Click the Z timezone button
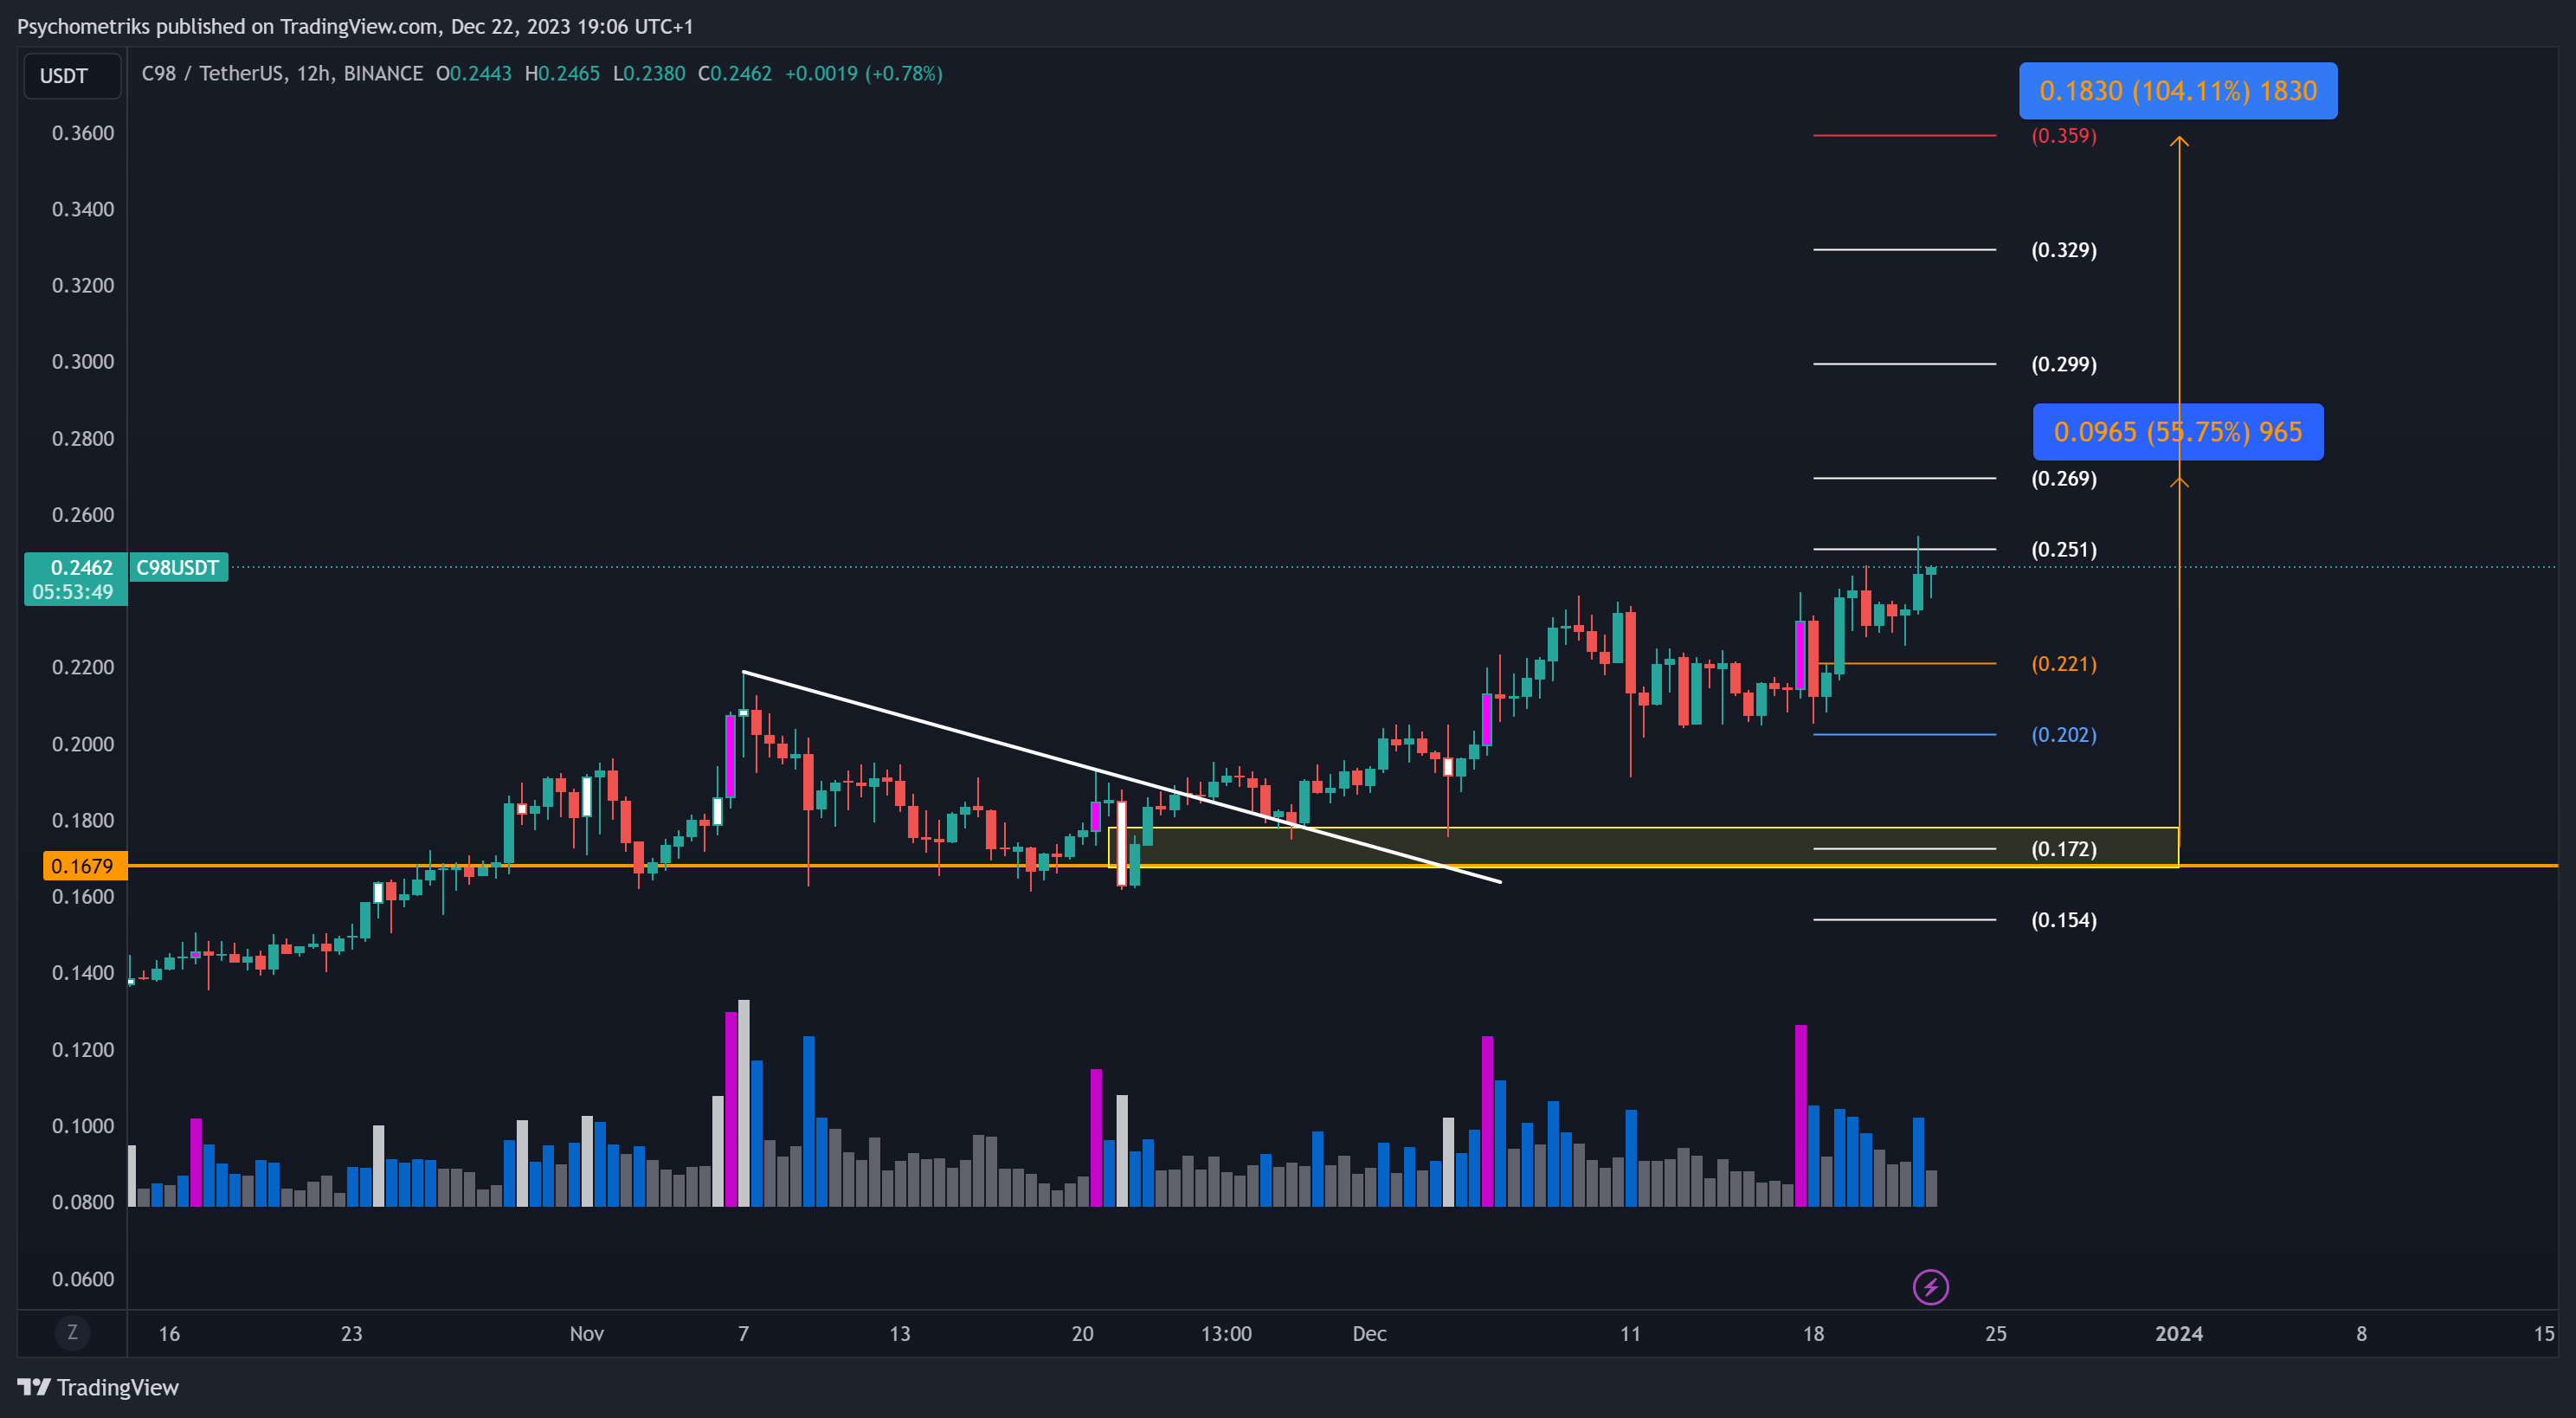This screenshot has height=1418, width=2576. click(x=72, y=1332)
